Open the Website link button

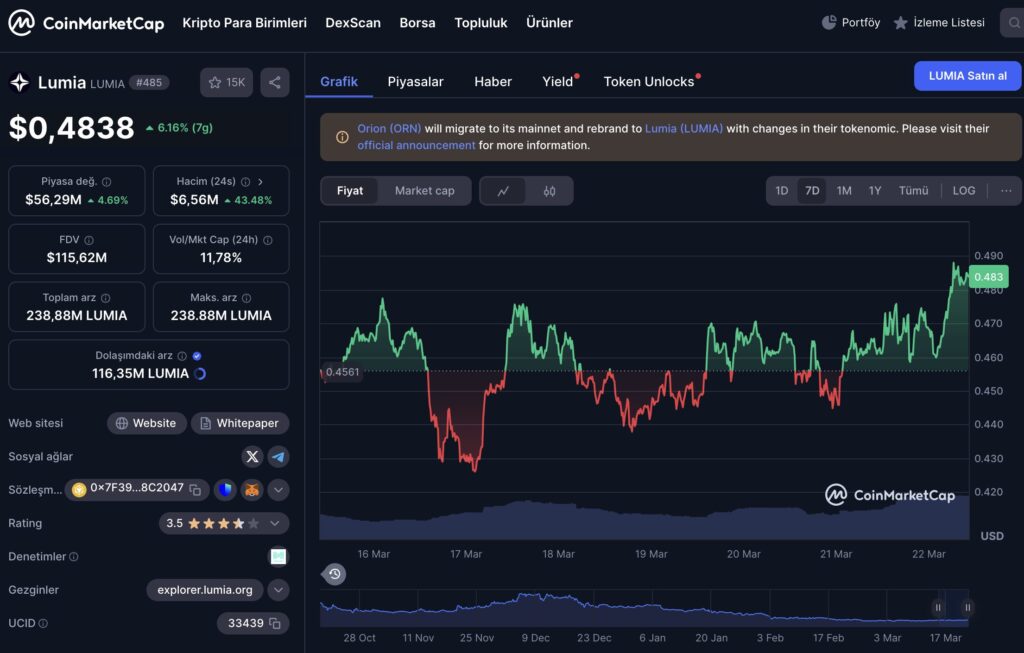coord(147,423)
